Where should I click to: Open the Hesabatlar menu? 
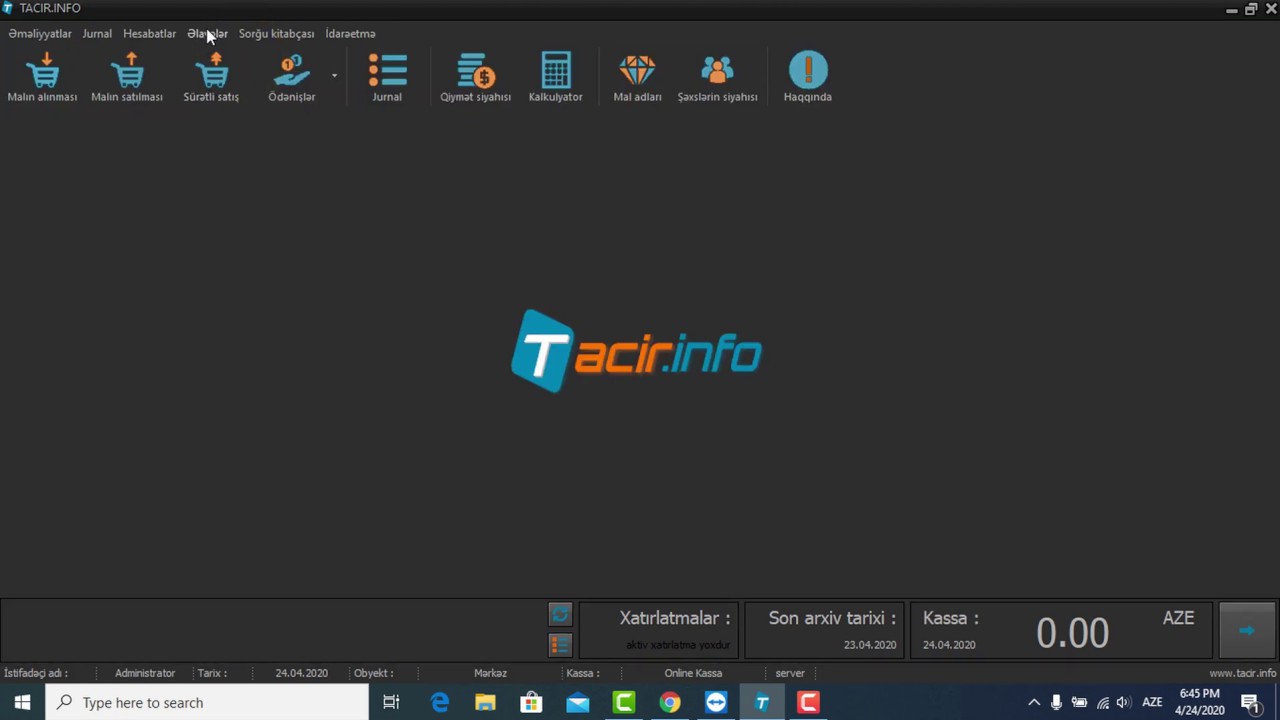(x=149, y=34)
